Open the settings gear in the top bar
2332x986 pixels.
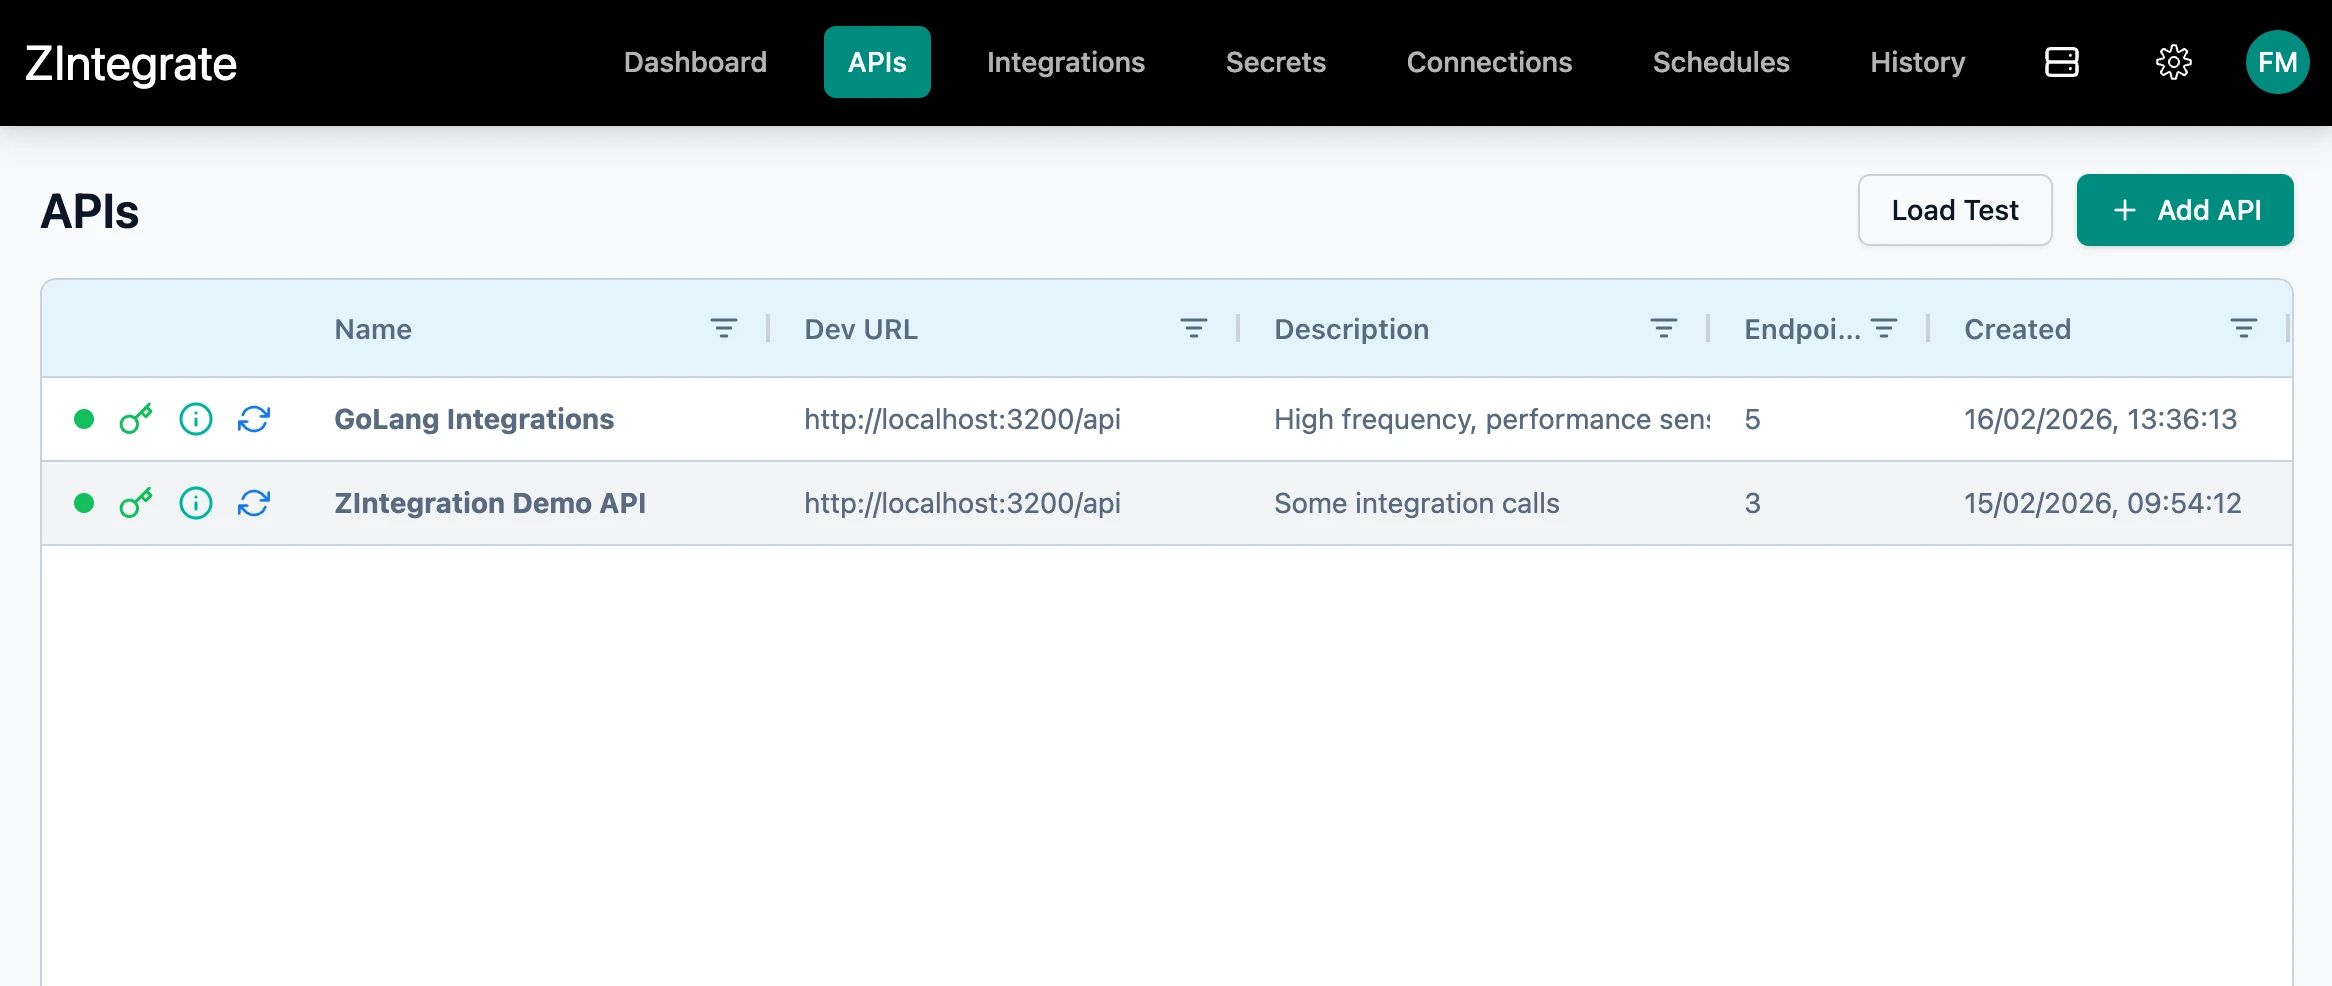point(2172,62)
